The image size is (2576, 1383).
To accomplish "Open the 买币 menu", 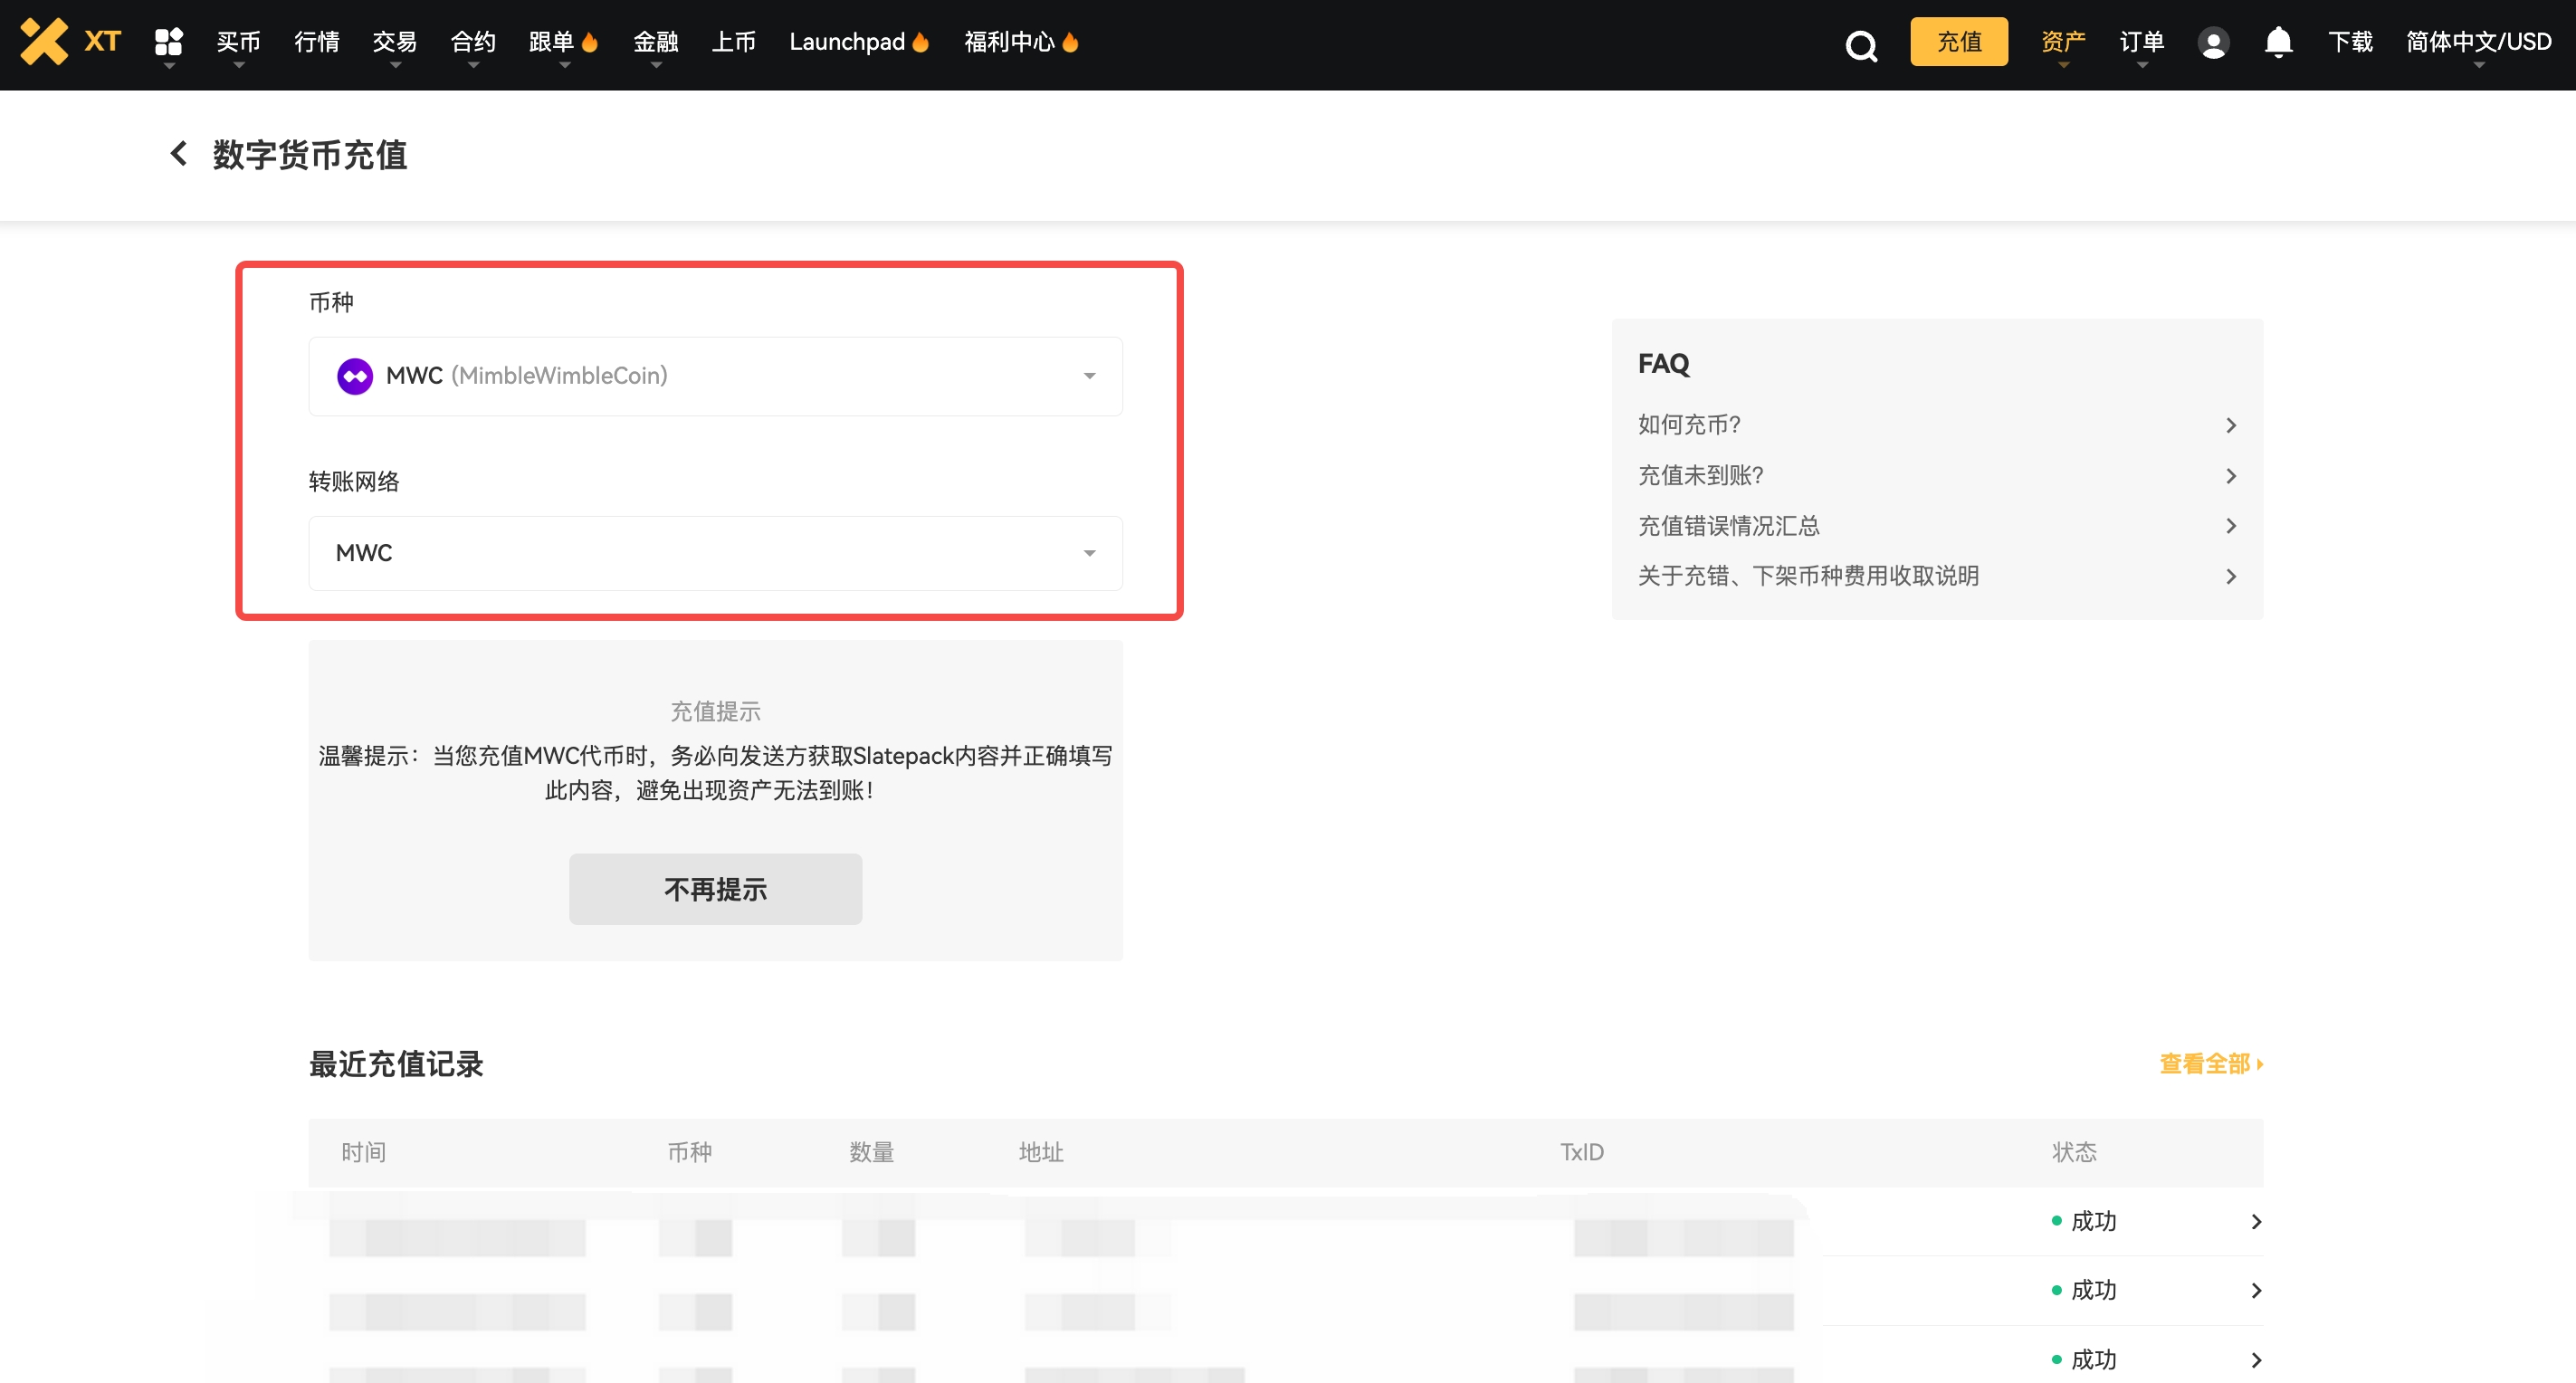I will tap(238, 42).
